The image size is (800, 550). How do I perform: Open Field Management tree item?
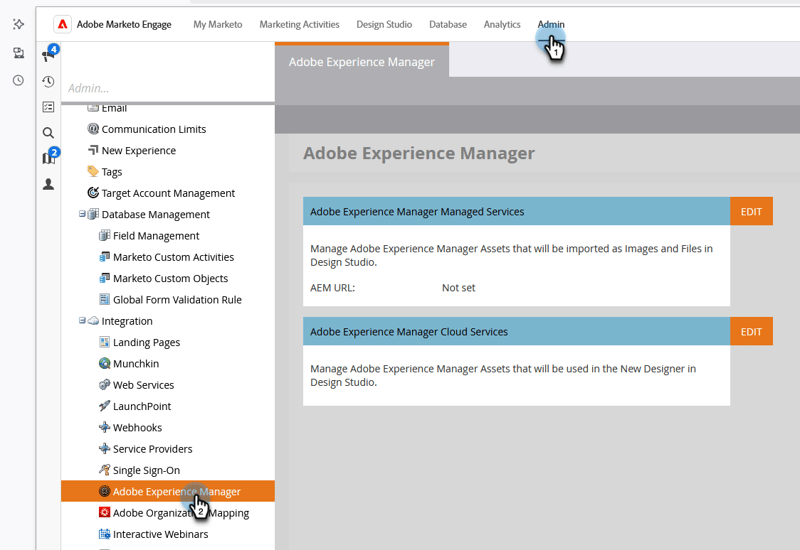156,236
